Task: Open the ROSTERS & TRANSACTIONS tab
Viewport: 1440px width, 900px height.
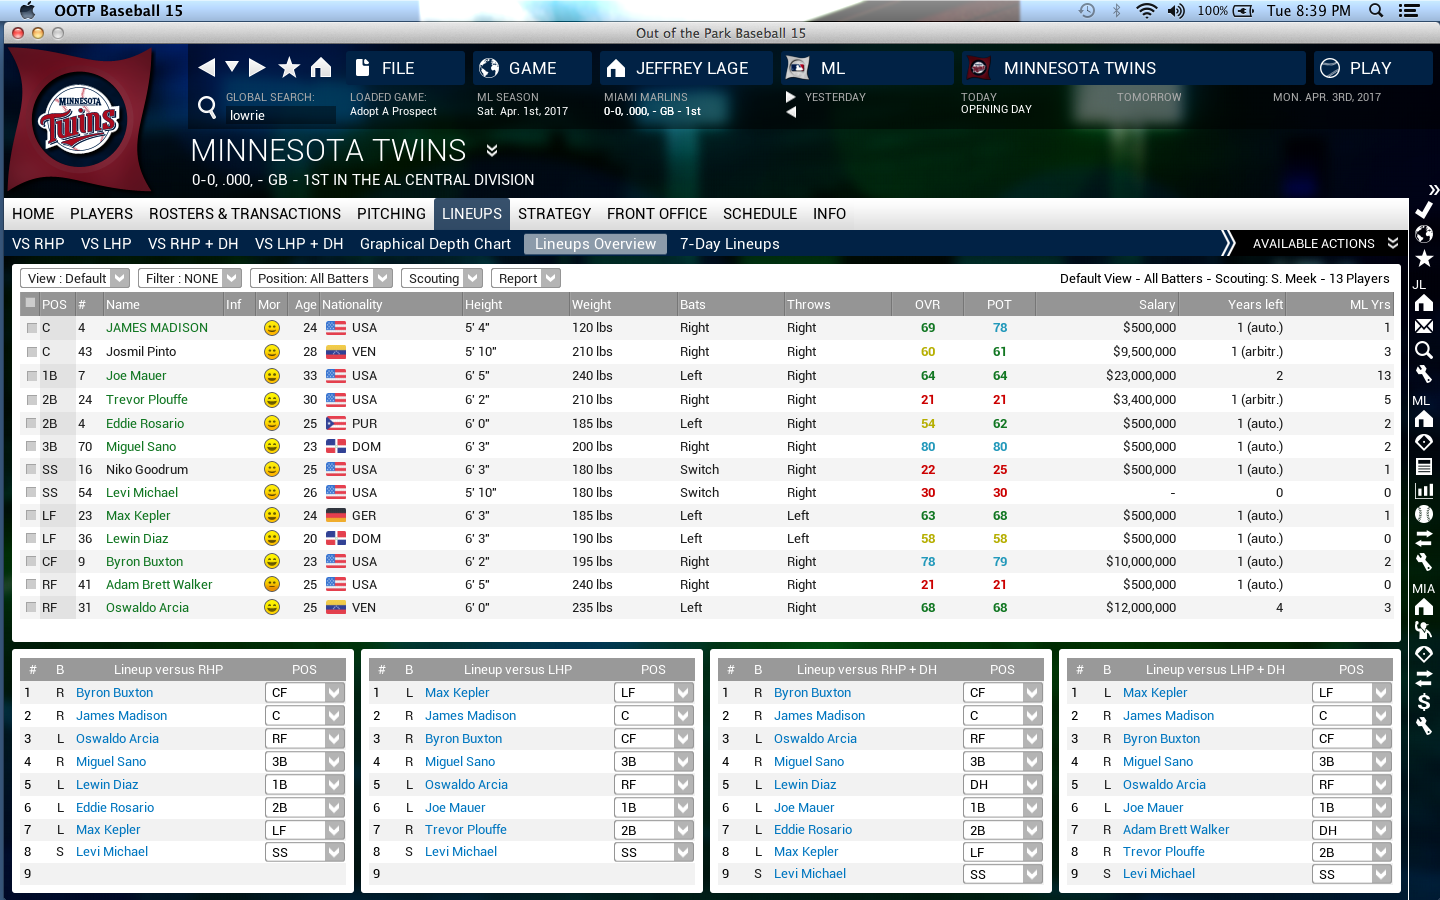Action: tap(245, 214)
